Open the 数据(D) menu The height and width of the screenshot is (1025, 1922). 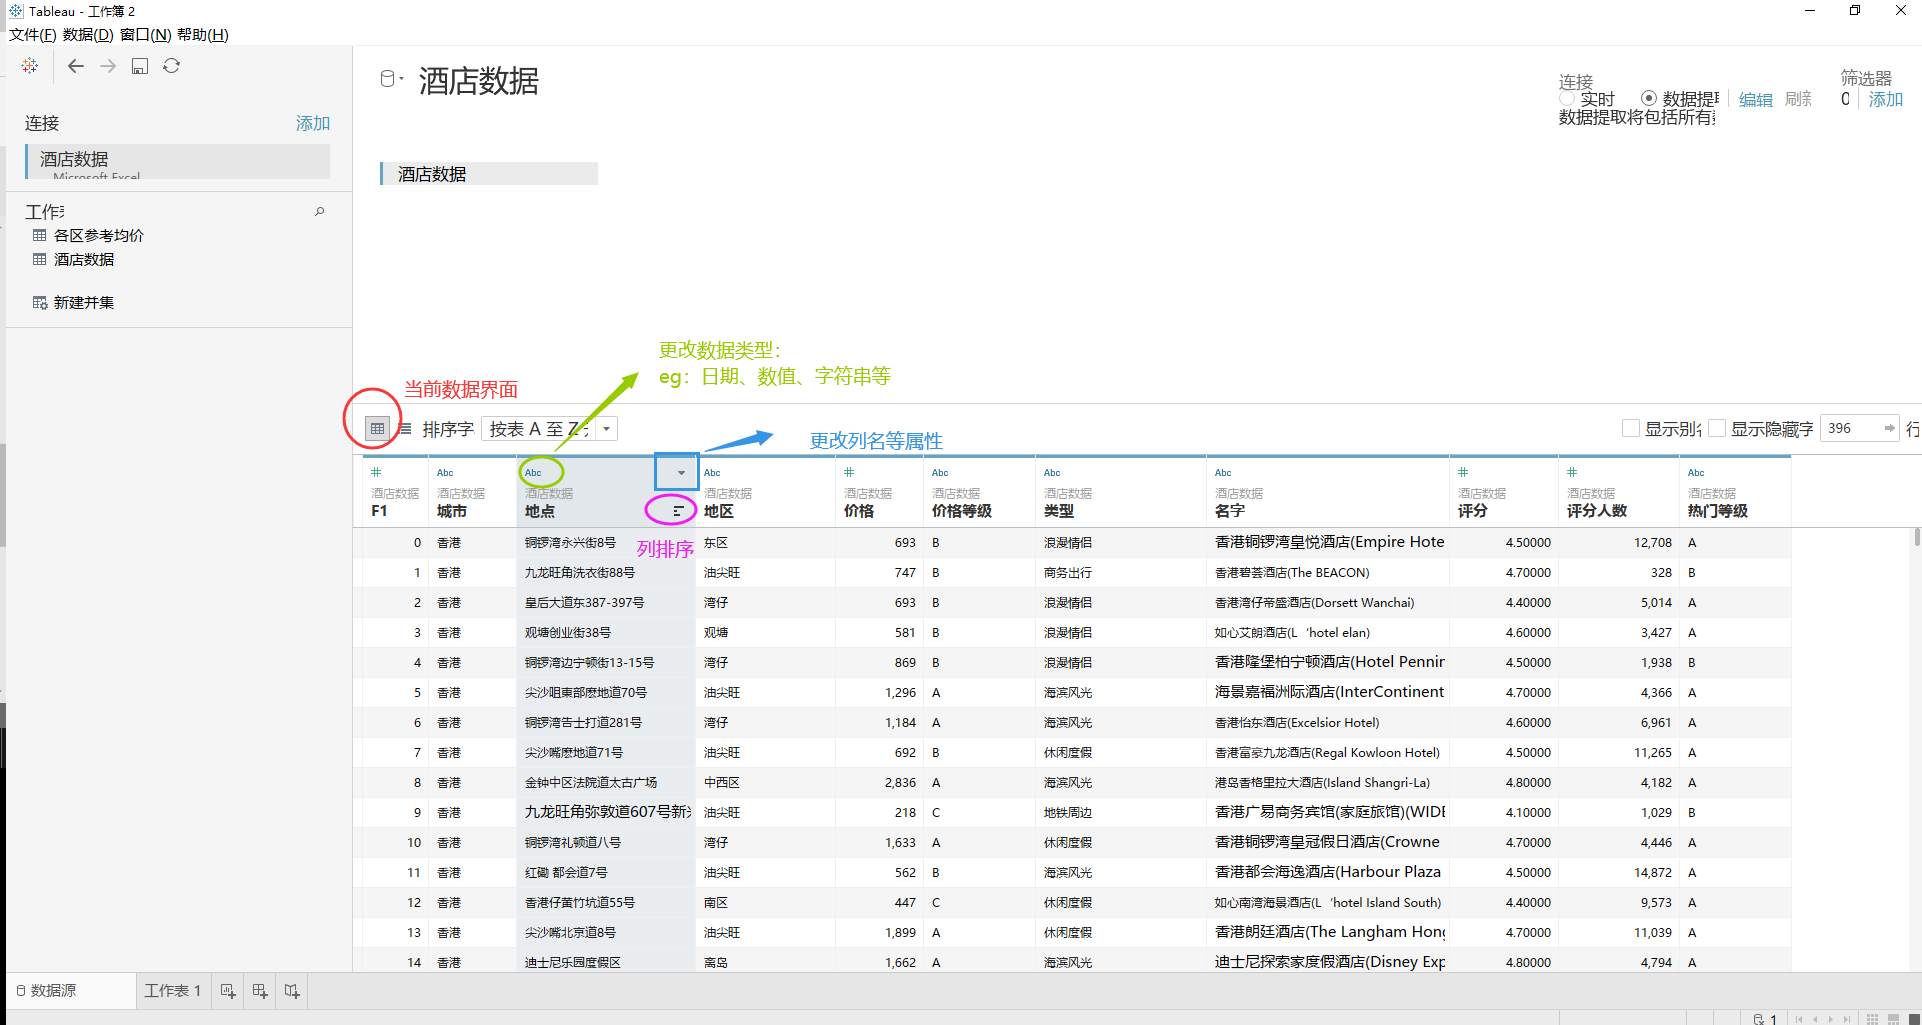pyautogui.click(x=88, y=35)
